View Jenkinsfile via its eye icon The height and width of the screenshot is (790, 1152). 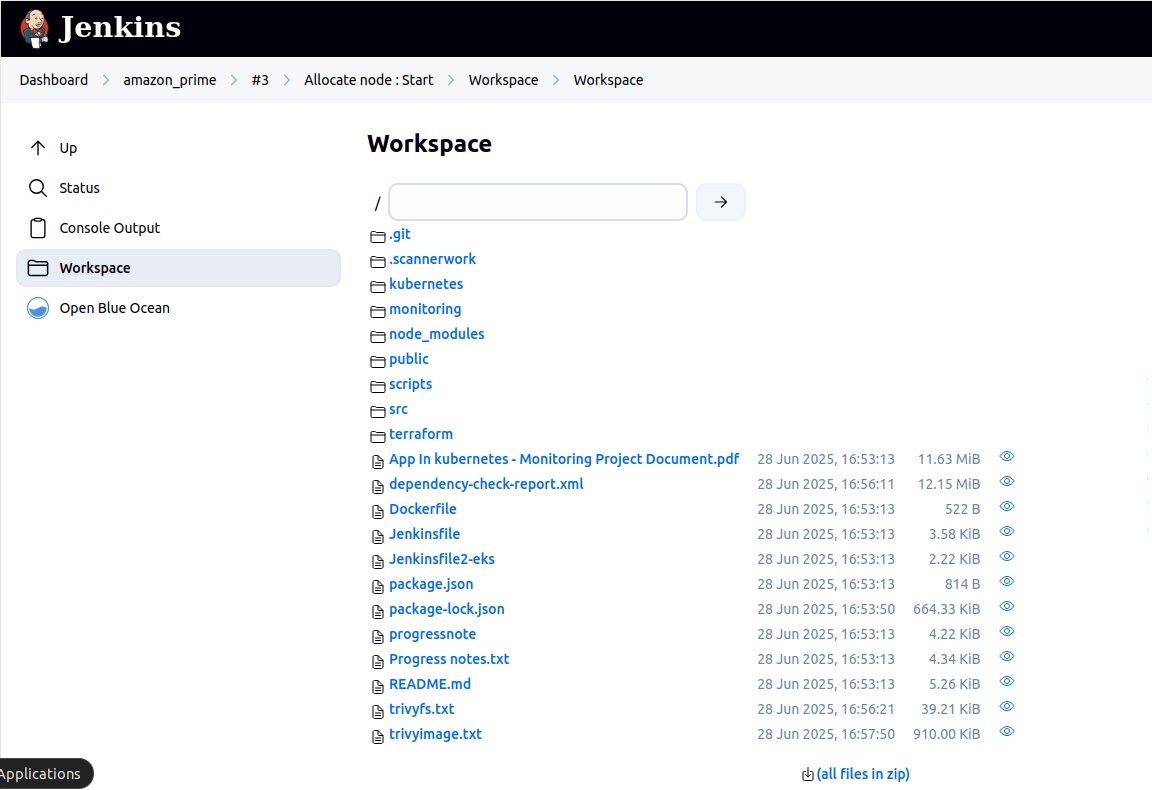click(1007, 531)
